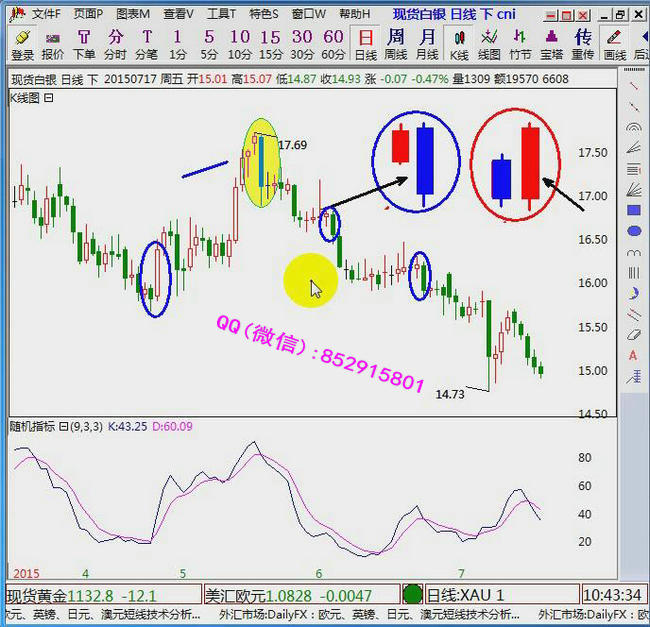Image resolution: width=650 pixels, height=627 pixels.
Task: Click the 60分 sixty-minute period button
Action: pyautogui.click(x=333, y=43)
